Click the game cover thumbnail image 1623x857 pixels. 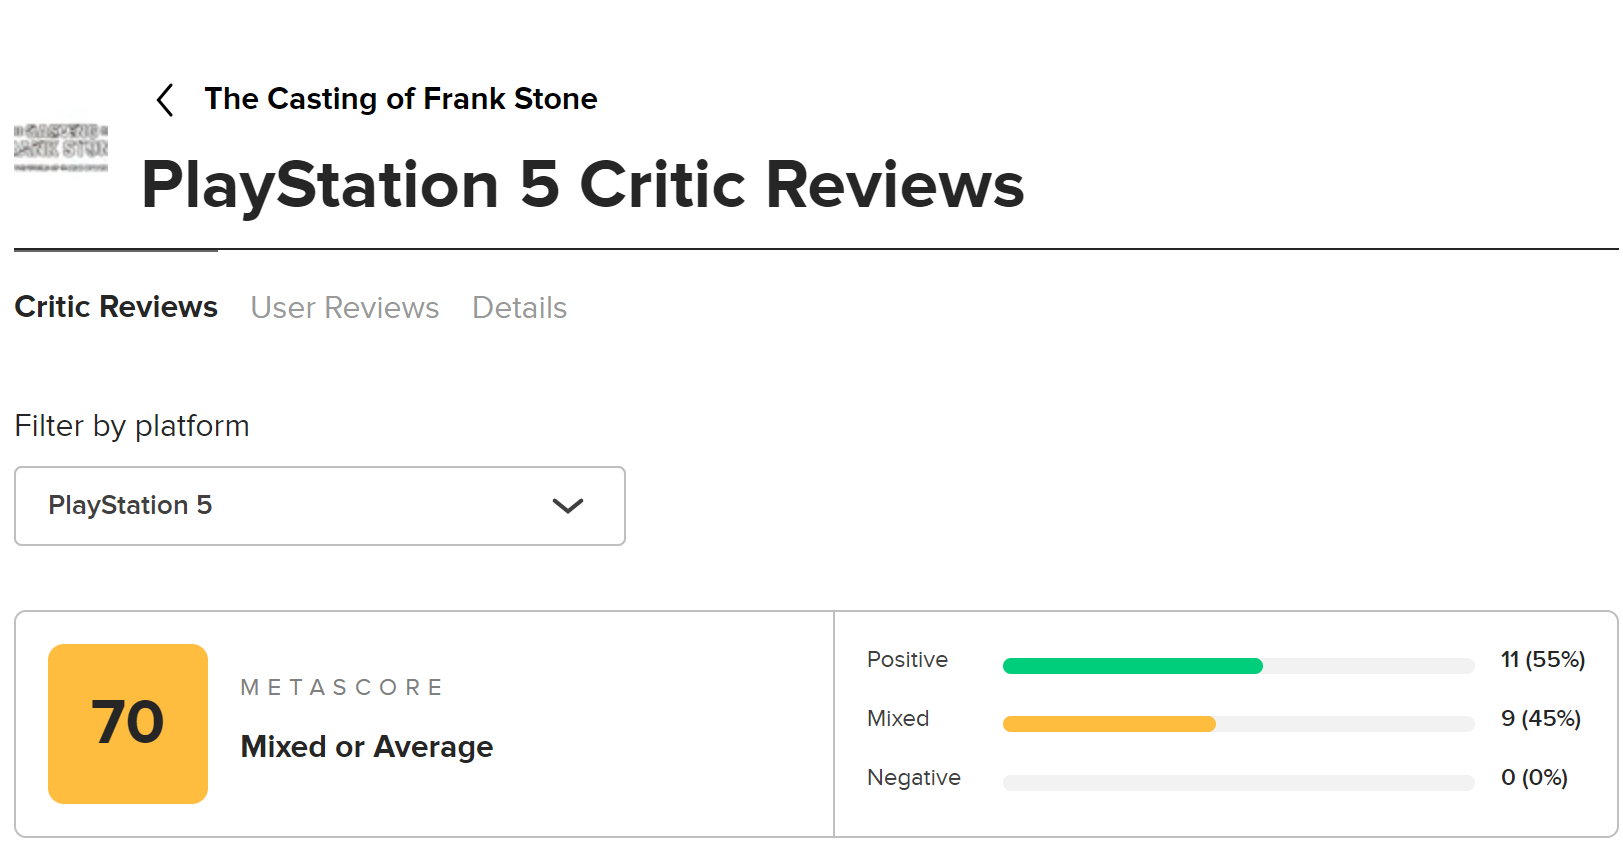61,148
